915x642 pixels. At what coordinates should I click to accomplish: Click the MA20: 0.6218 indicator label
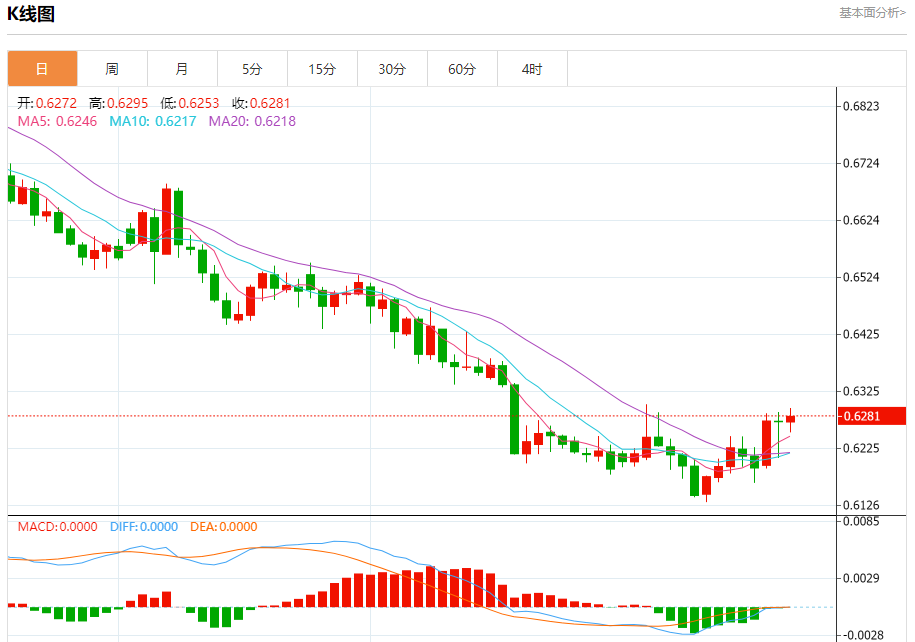coord(252,121)
